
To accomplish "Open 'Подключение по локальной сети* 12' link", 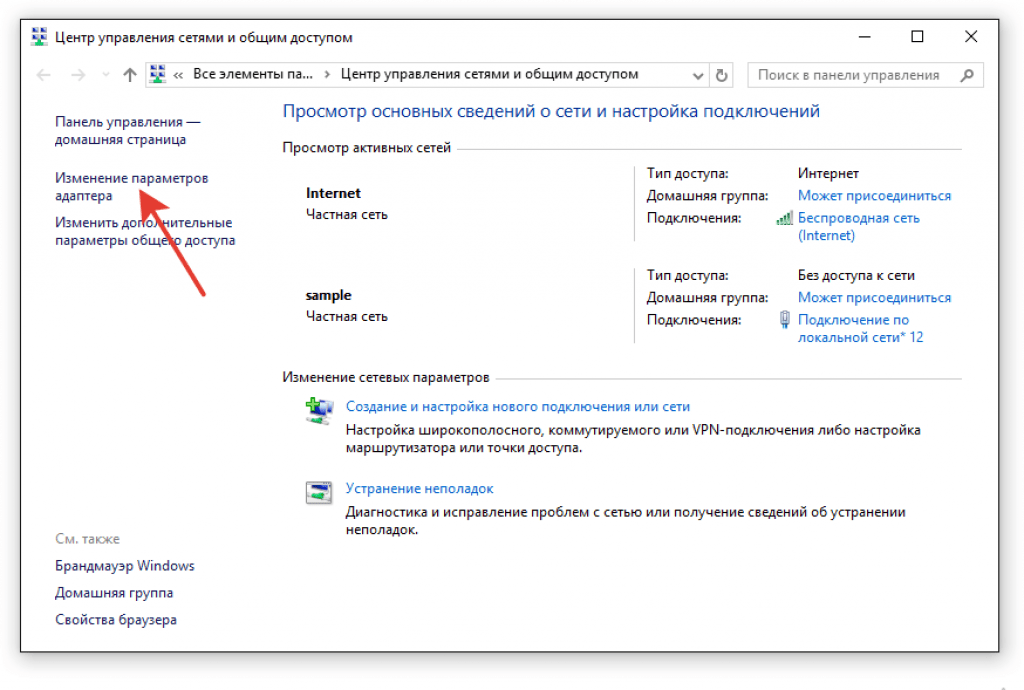I will [860, 328].
